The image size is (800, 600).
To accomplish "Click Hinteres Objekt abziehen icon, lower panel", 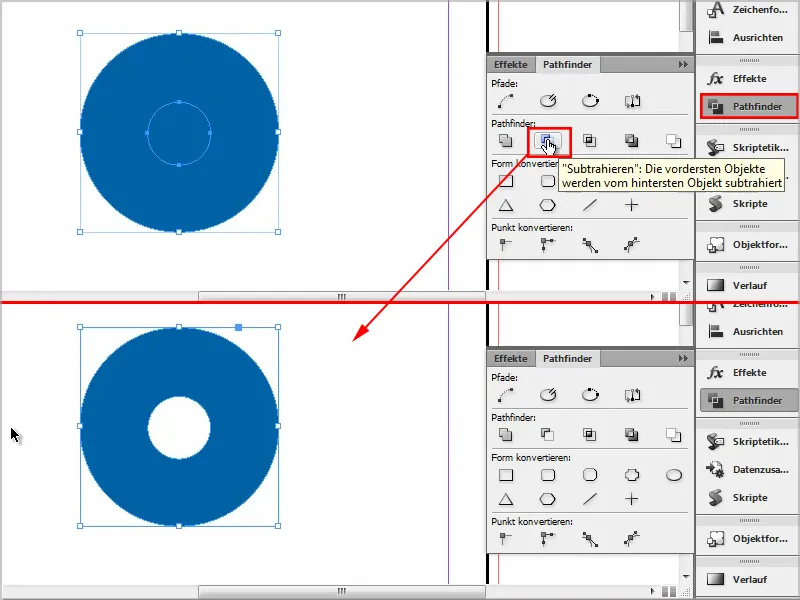I will coord(673,435).
